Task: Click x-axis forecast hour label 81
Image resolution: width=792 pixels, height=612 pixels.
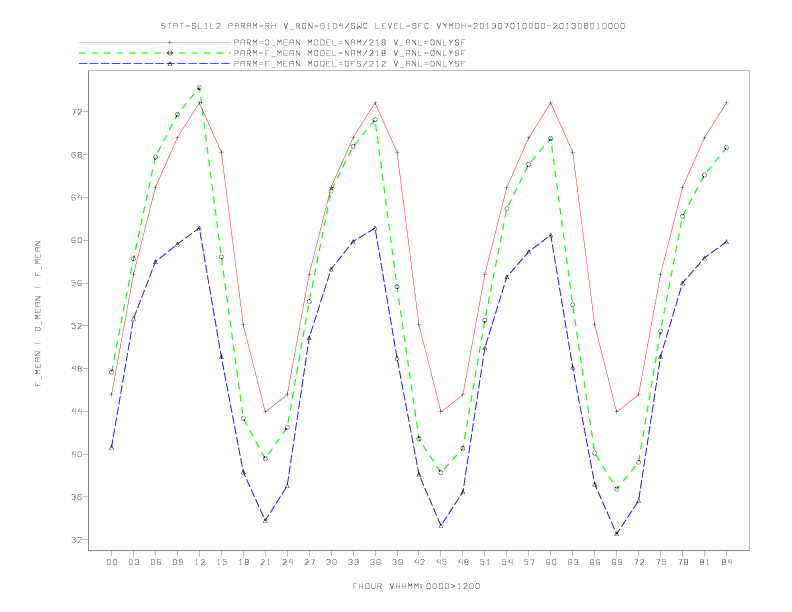Action: coord(705,562)
